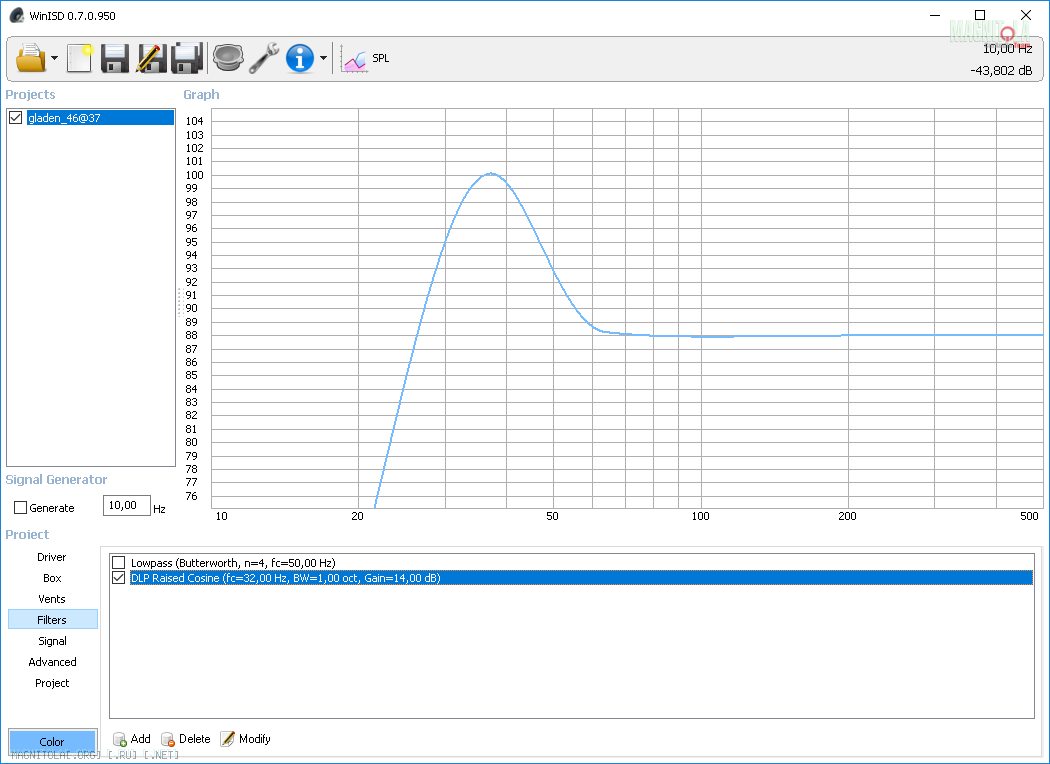Create a new project with blank page icon

click(x=79, y=58)
